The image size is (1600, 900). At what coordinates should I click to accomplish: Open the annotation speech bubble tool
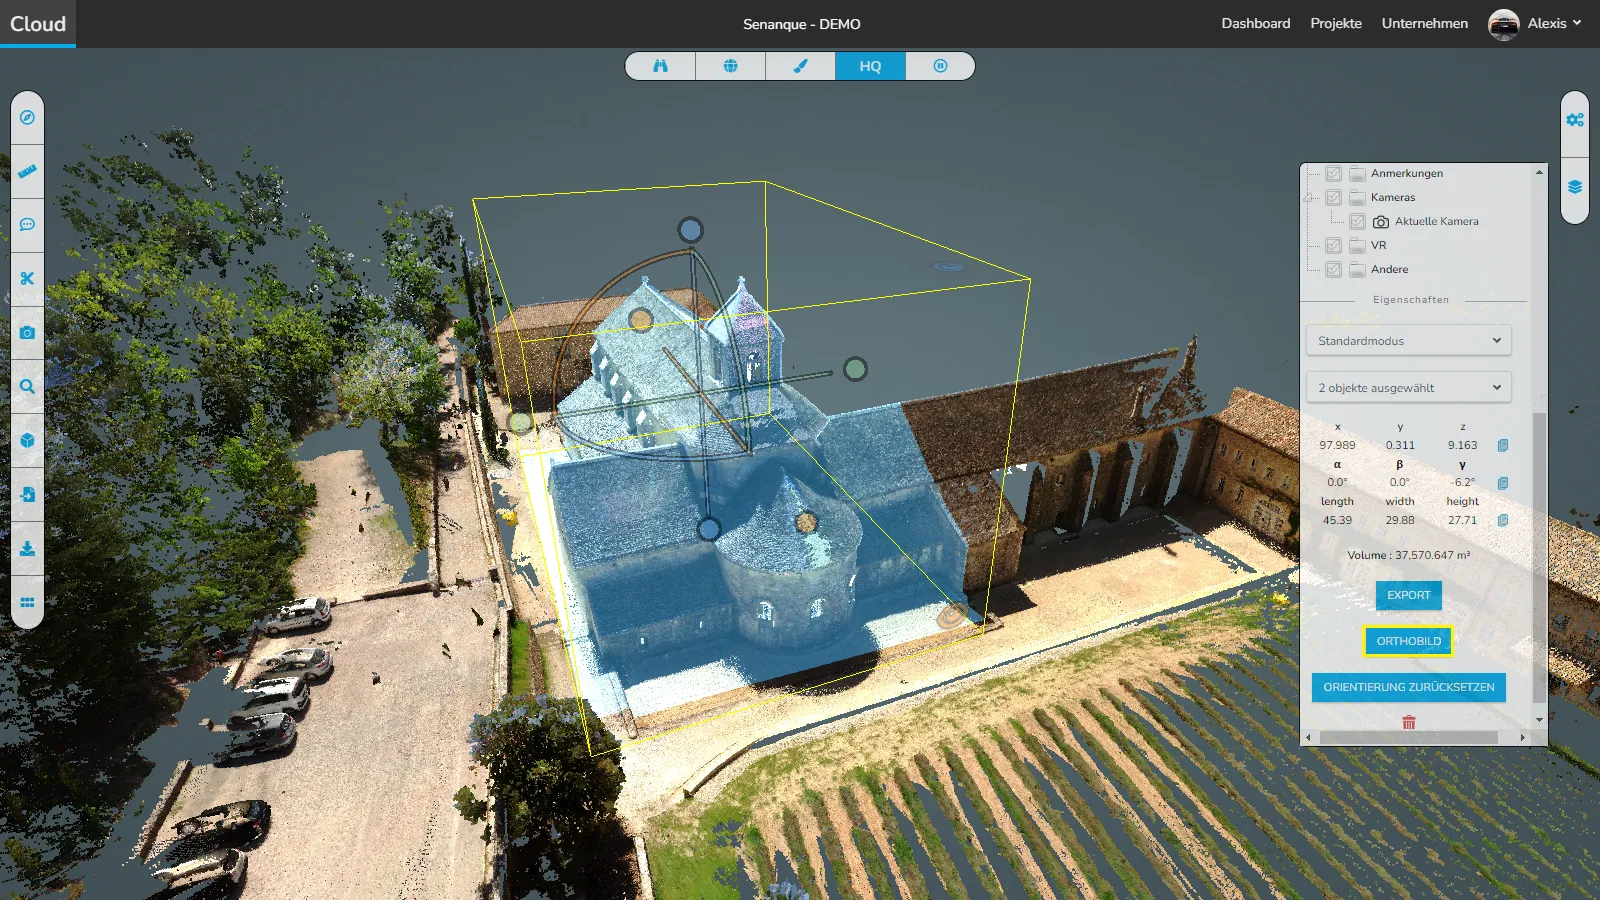coord(27,225)
